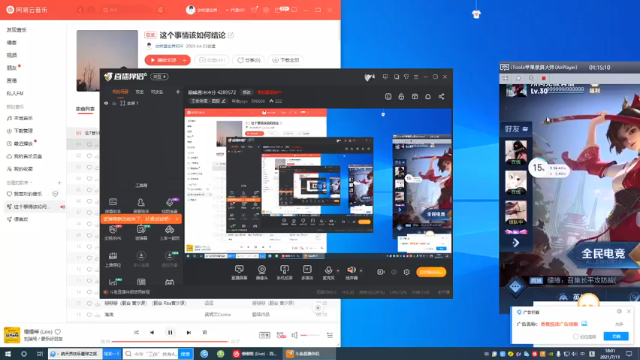Open lock icon in streaming app header
The width and height of the screenshot is (640, 360).
[x=401, y=97]
